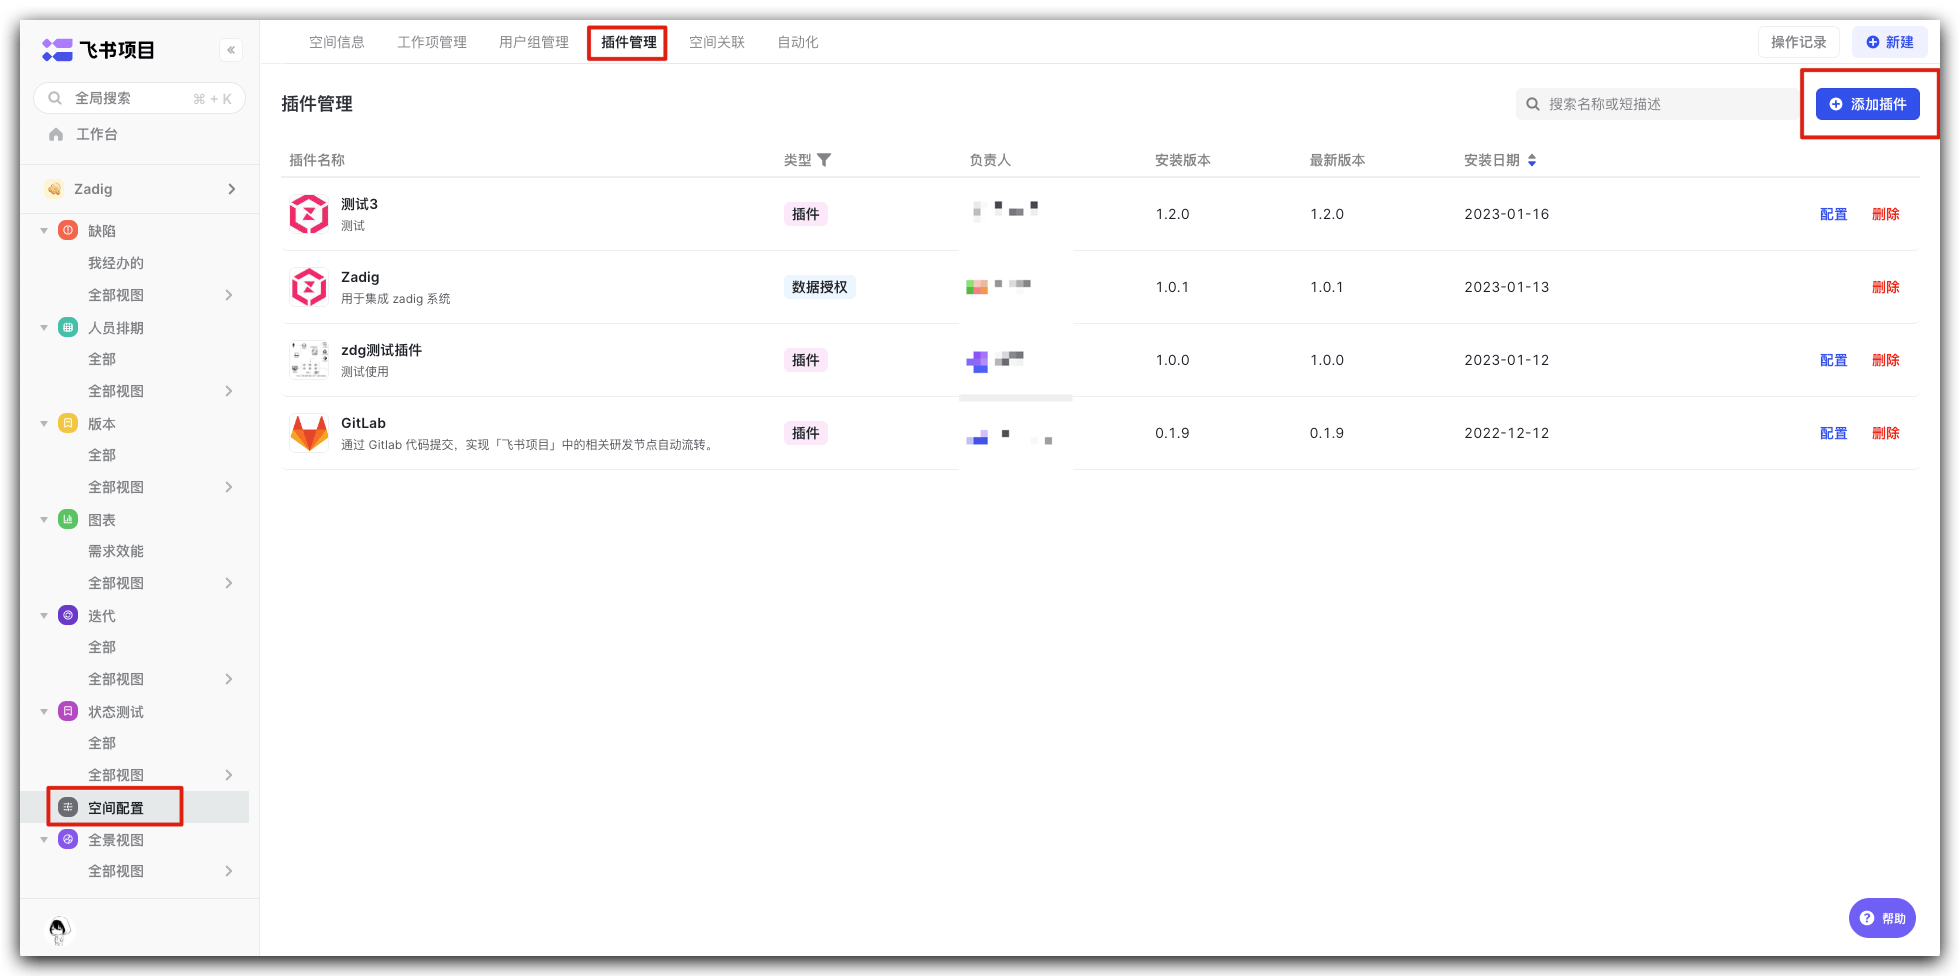Open the 空间信息 tab

[x=337, y=42]
